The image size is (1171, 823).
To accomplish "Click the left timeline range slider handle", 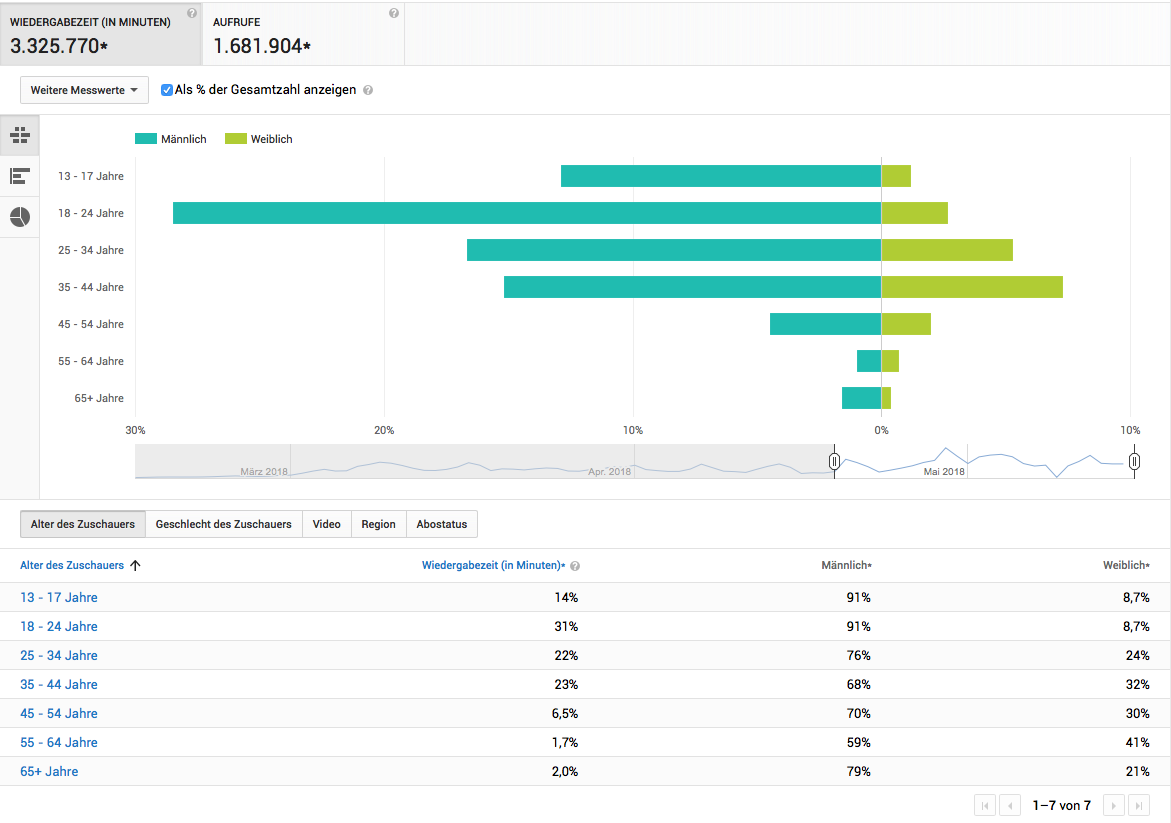I will 834,461.
